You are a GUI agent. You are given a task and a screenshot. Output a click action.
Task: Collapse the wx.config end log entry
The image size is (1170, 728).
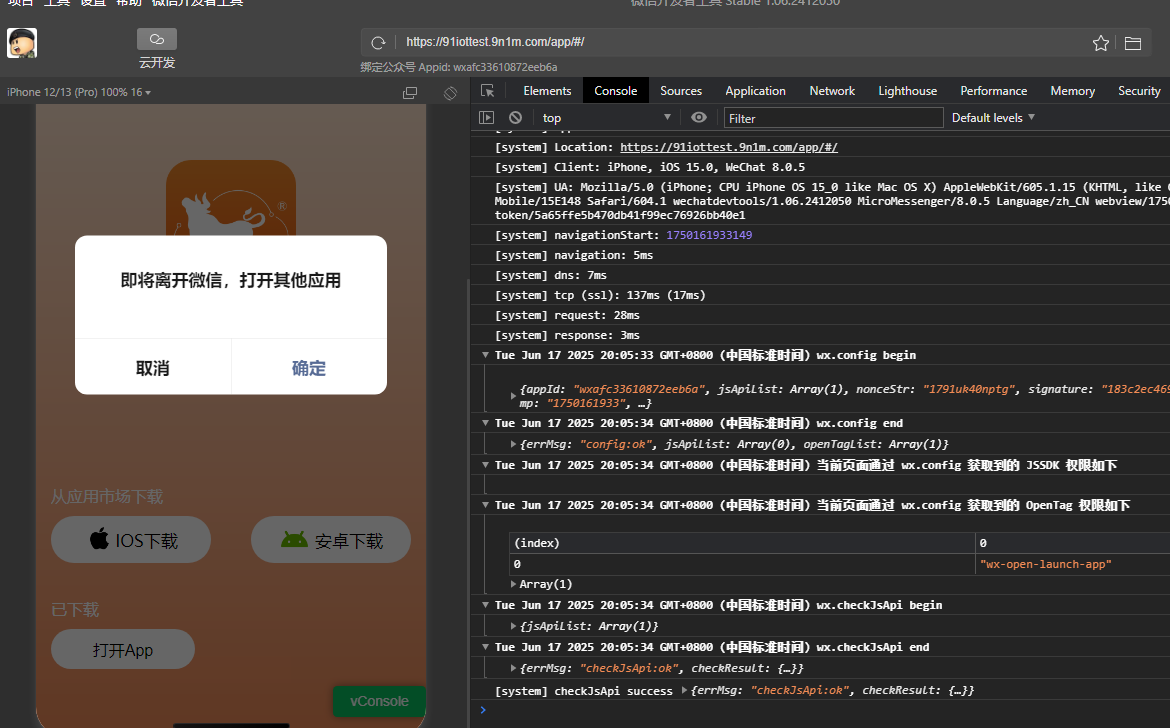[x=485, y=423]
